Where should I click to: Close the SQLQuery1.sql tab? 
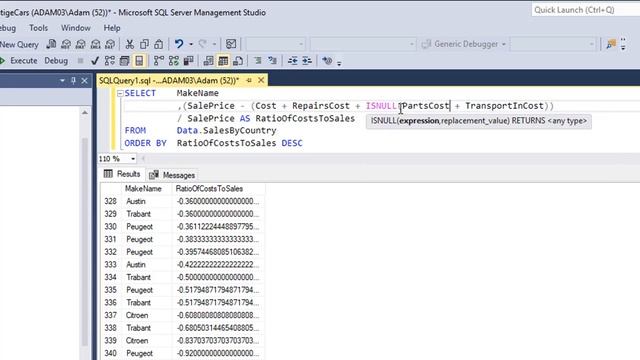261,80
